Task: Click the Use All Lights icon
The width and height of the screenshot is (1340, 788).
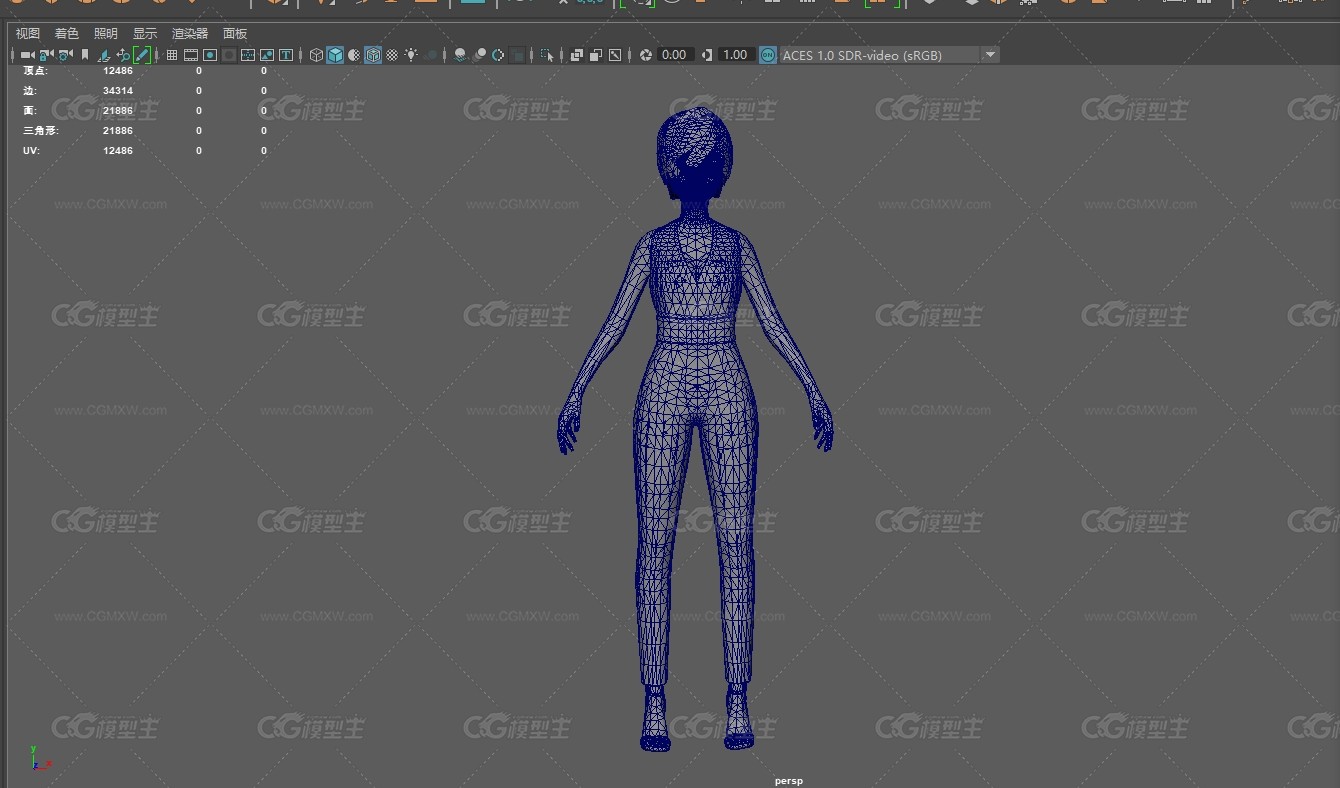Action: click(411, 55)
